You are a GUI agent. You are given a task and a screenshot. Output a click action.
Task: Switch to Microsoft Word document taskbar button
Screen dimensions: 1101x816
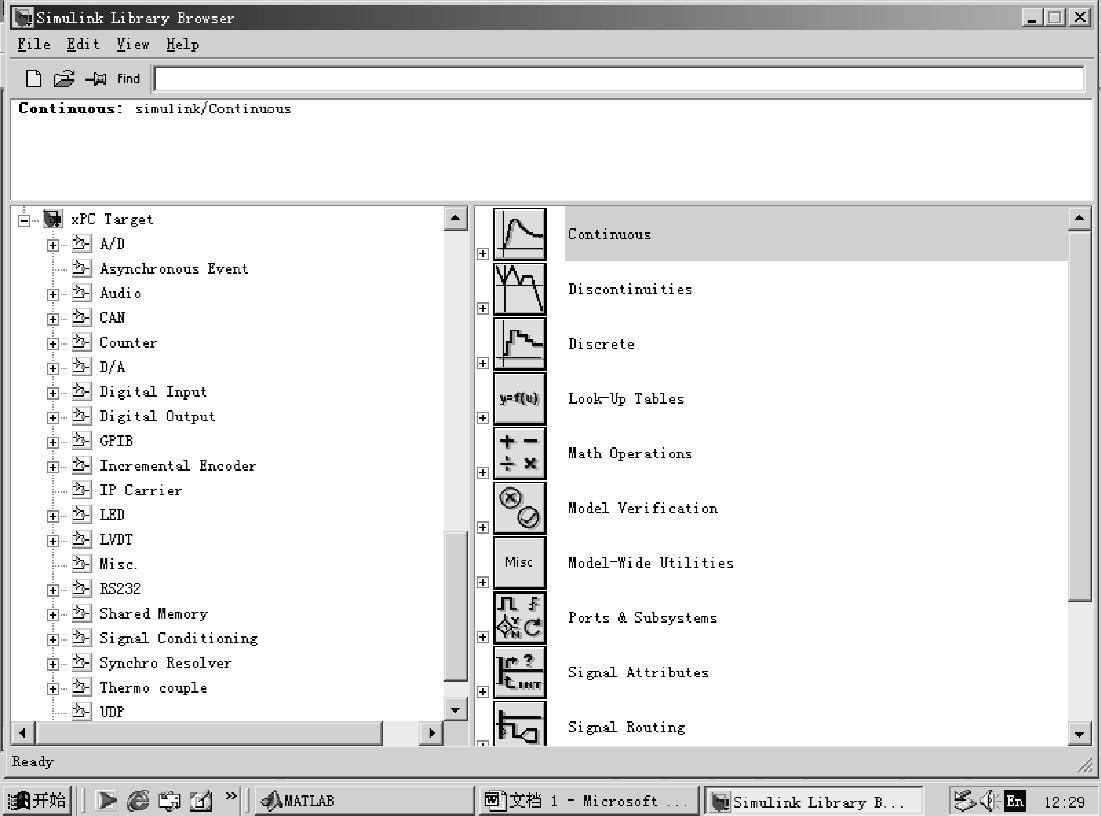588,801
